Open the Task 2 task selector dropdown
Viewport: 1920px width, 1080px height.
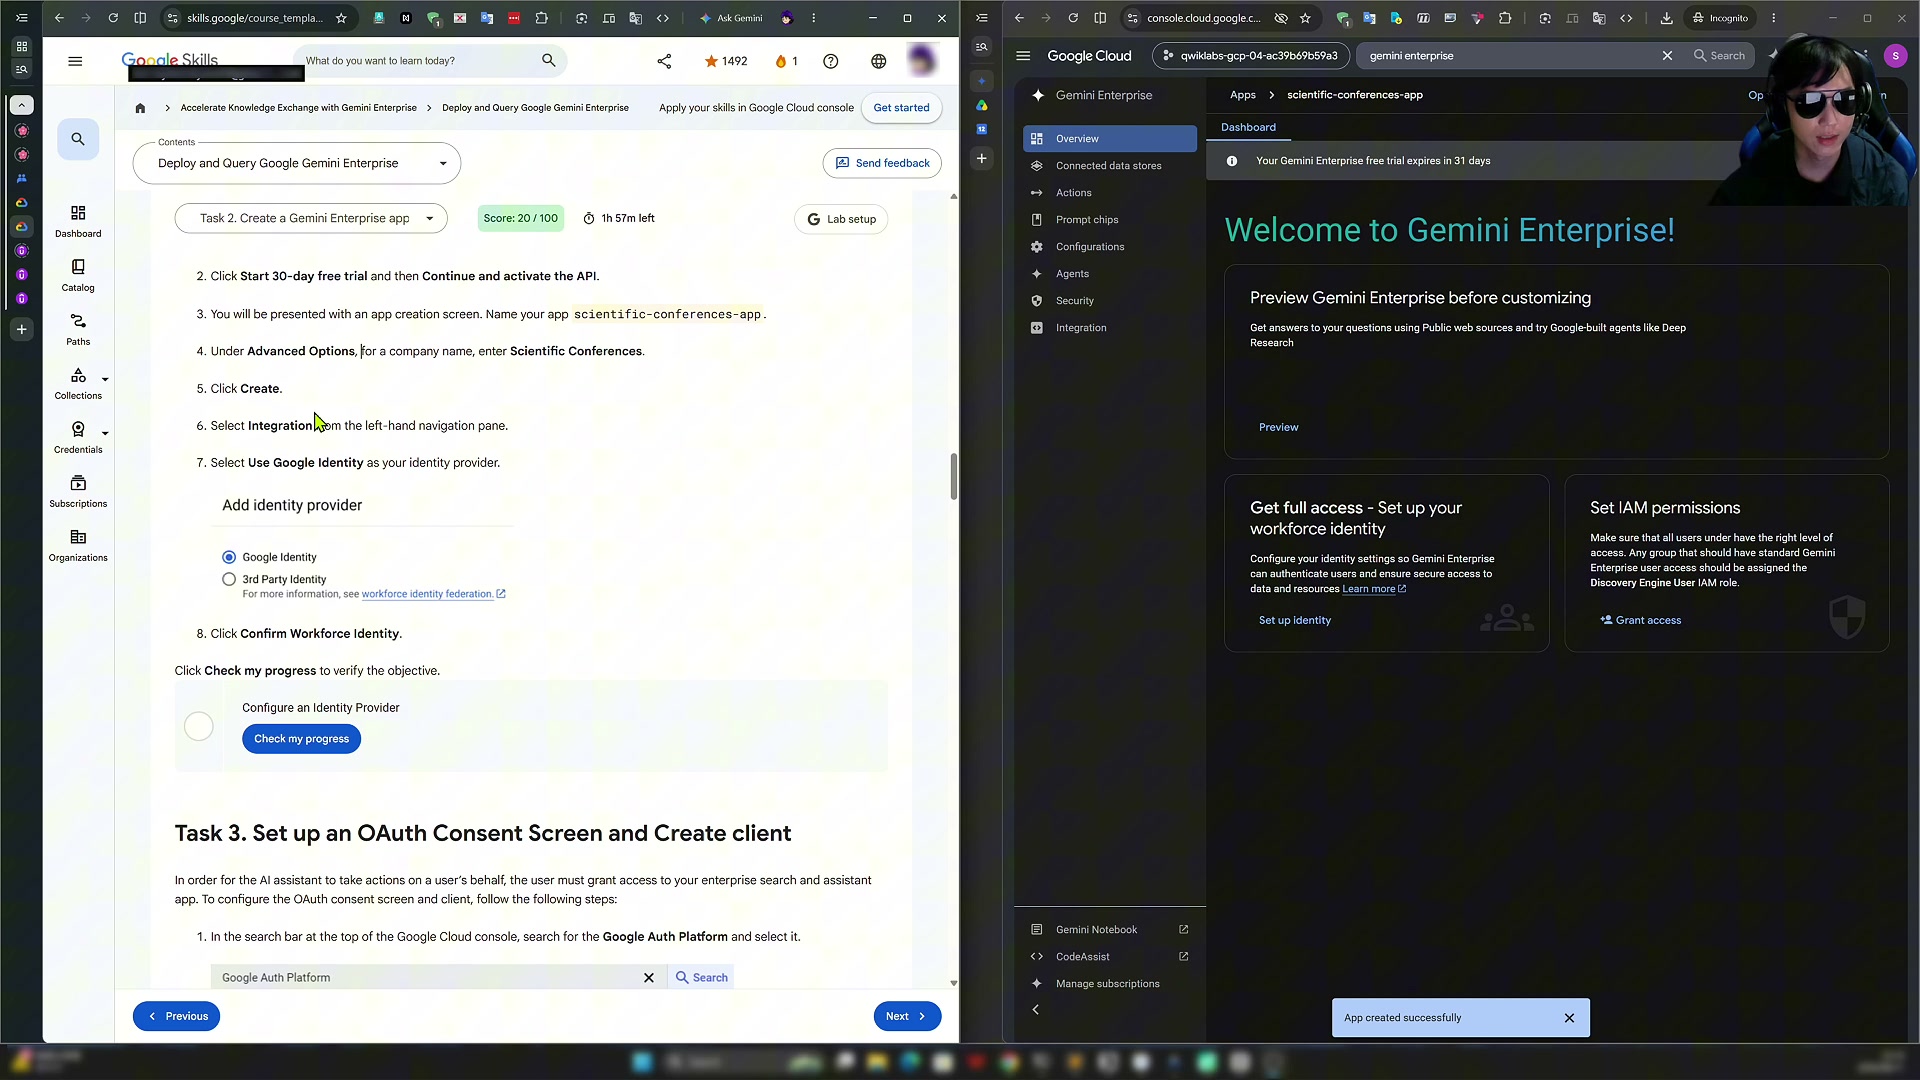click(x=311, y=218)
